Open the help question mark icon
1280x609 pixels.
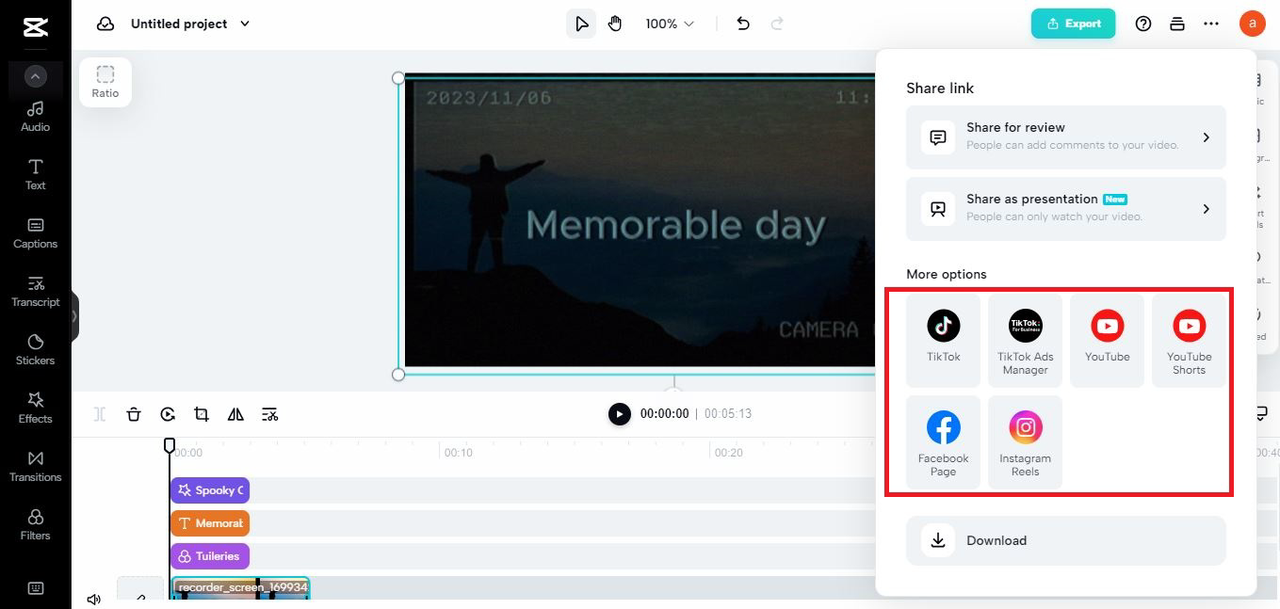(x=1143, y=24)
